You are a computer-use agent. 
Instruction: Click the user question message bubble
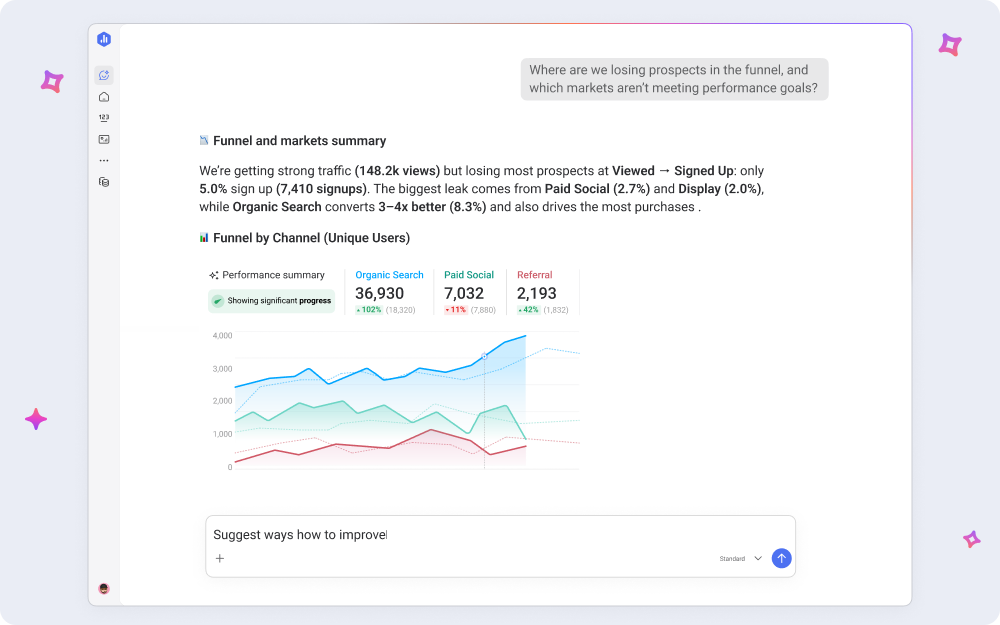[674, 79]
